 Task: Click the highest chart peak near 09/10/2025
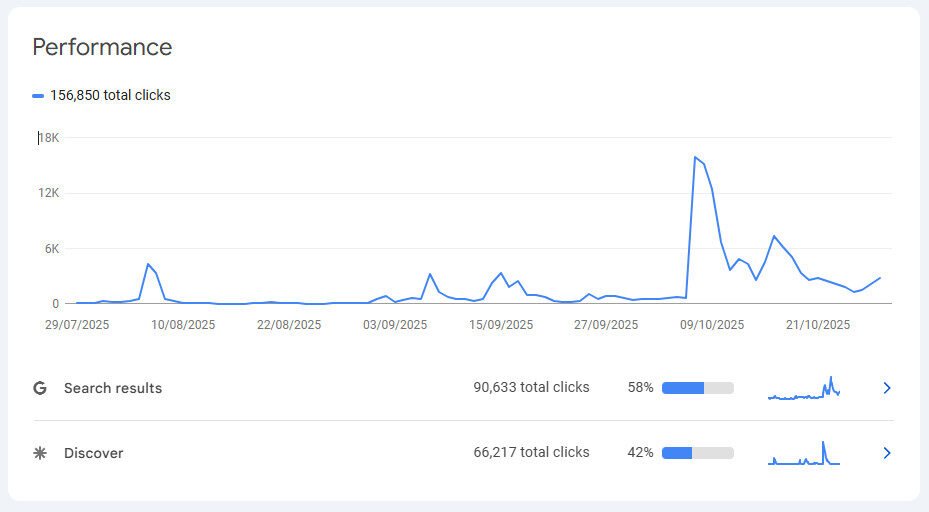click(695, 157)
